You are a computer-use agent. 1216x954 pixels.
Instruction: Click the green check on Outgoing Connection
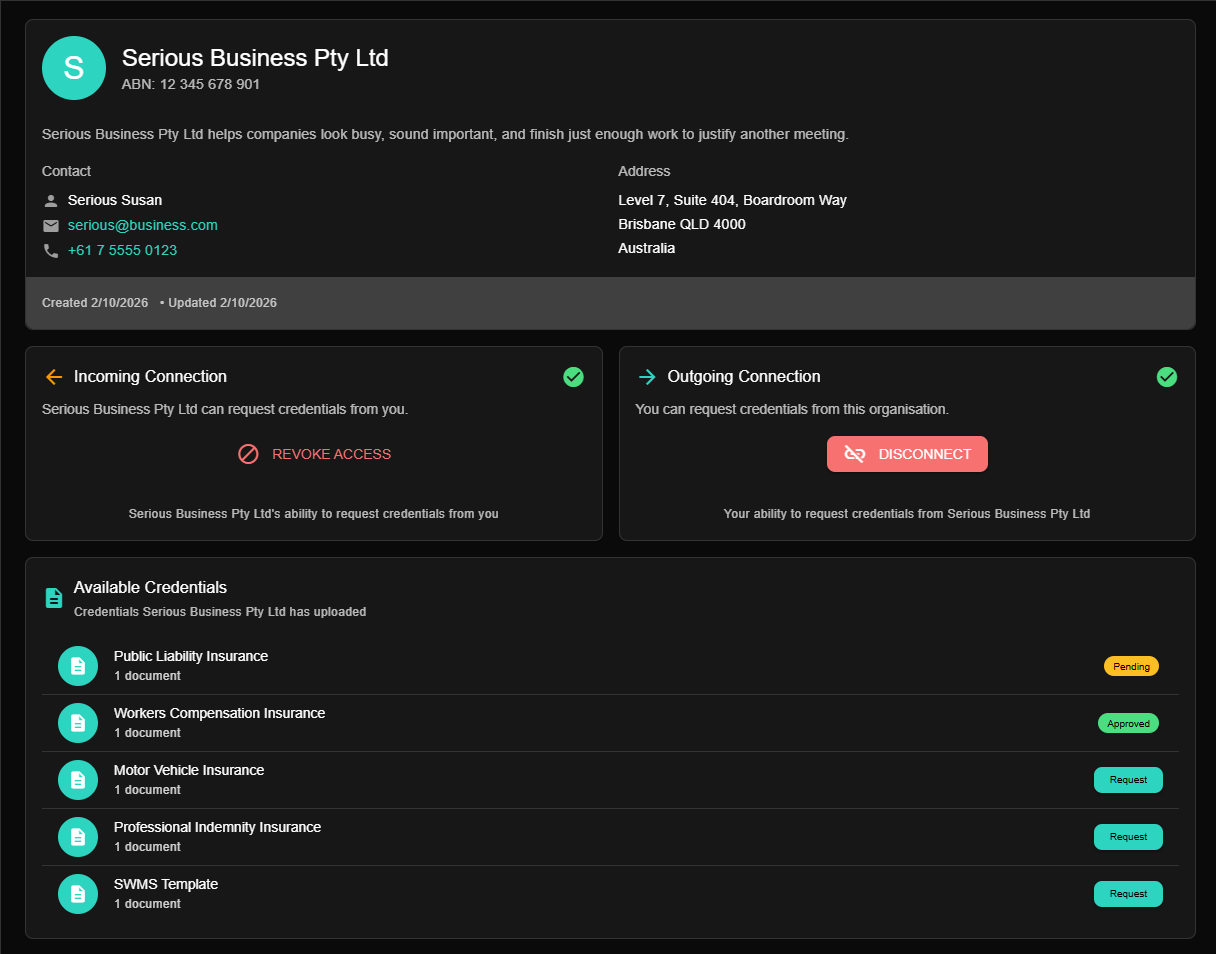tap(1167, 377)
